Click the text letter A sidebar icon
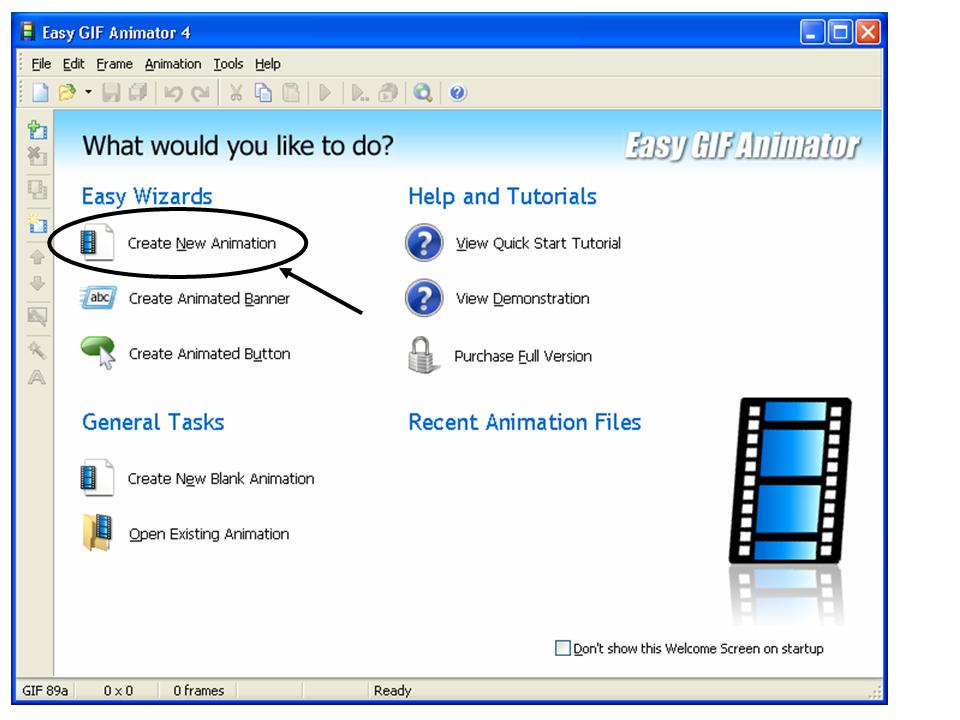This screenshot has width=960, height=720. tap(37, 377)
